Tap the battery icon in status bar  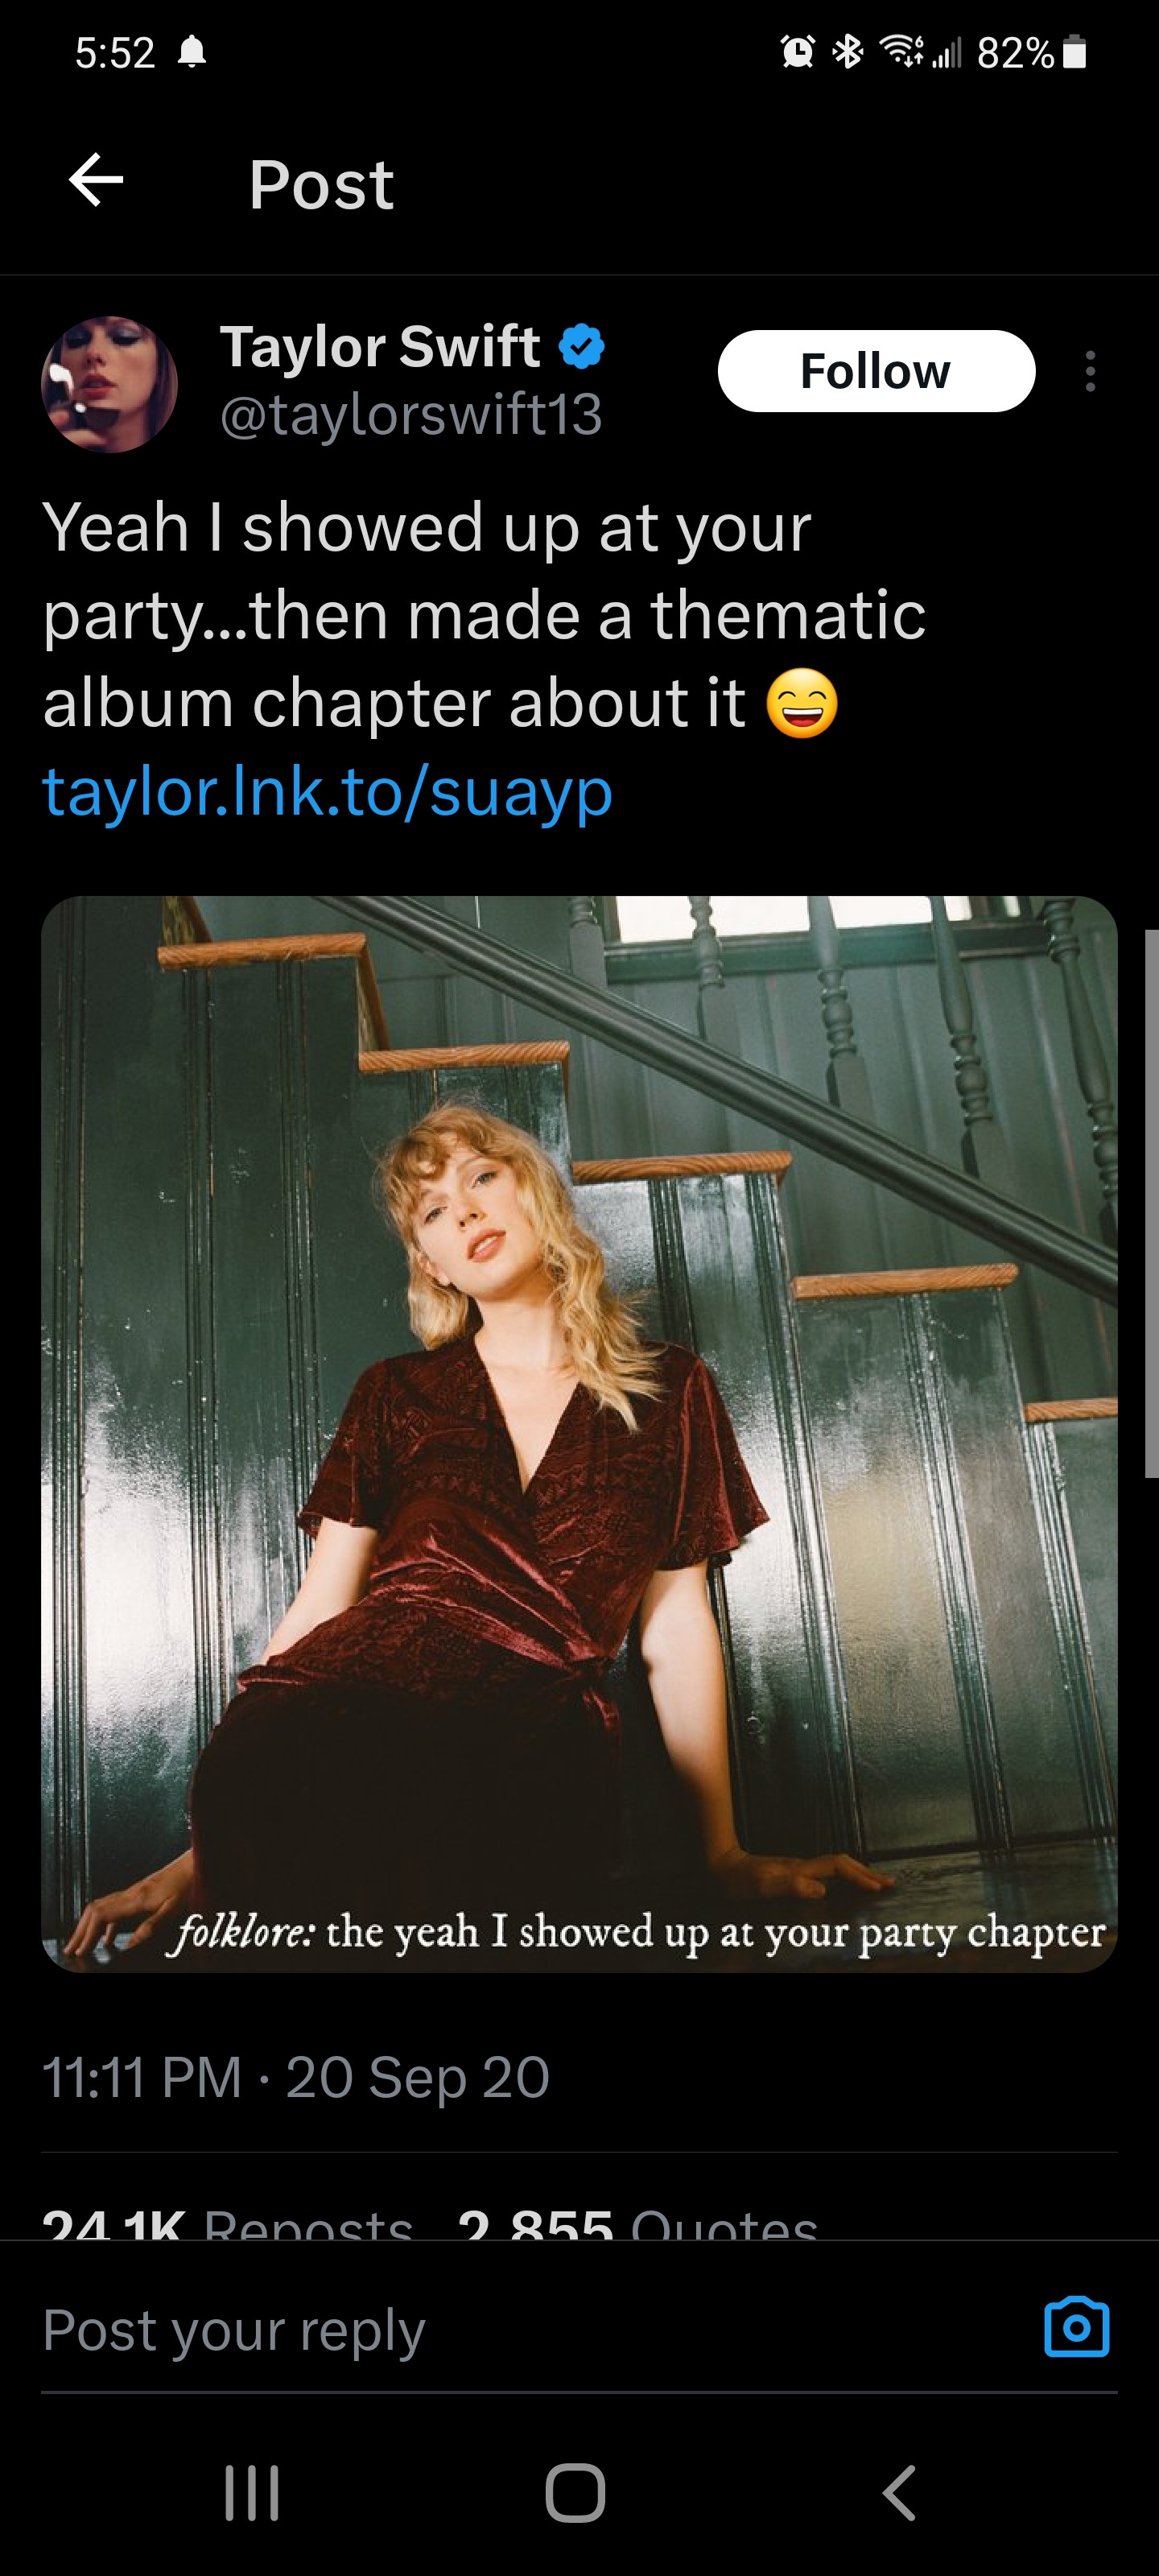1074,52
